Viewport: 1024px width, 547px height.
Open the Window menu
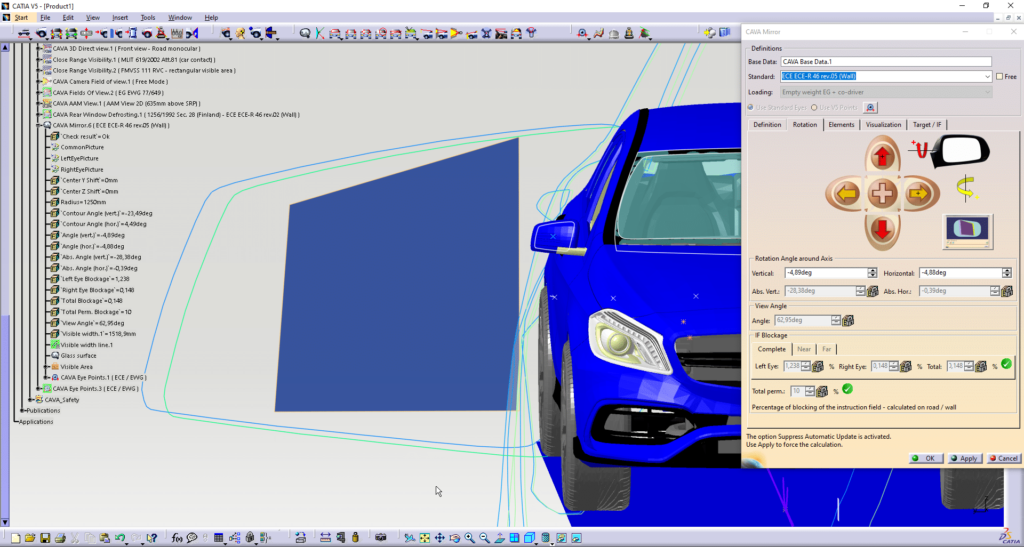[180, 18]
